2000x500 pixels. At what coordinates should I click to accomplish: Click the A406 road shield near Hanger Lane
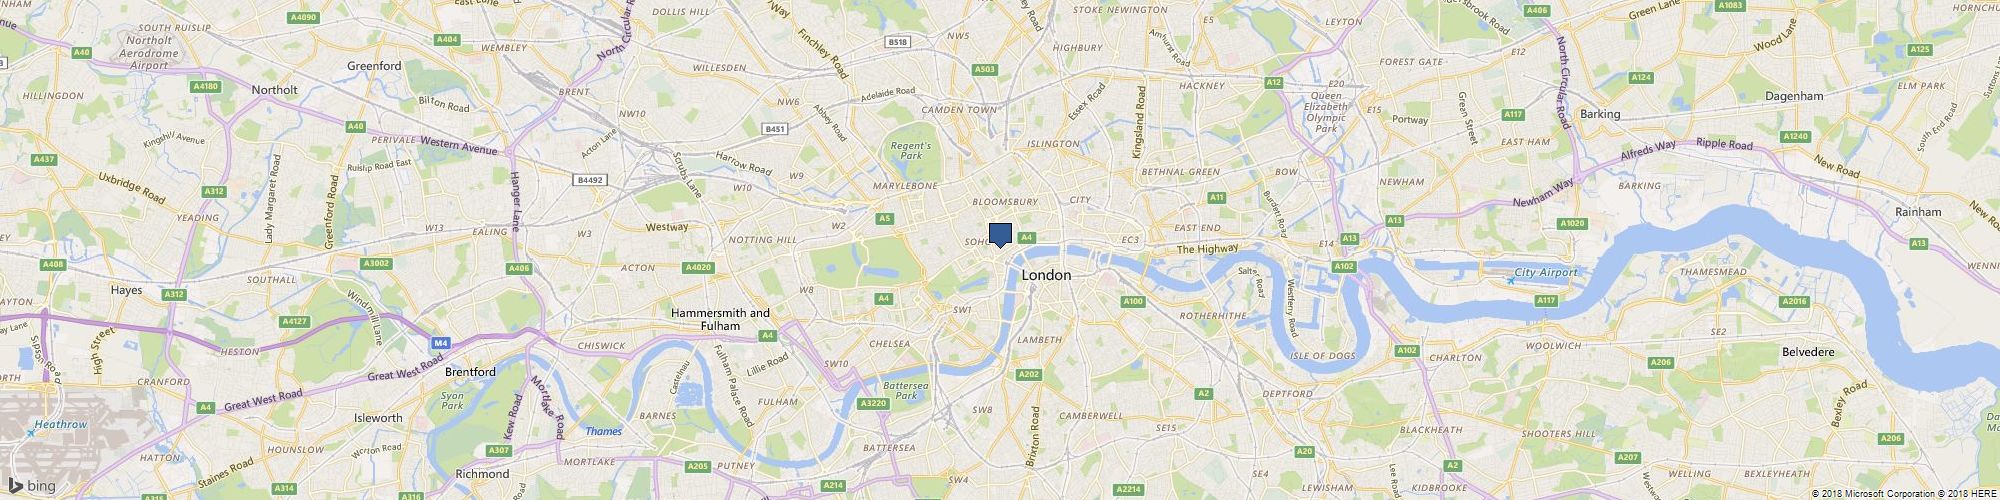518,268
